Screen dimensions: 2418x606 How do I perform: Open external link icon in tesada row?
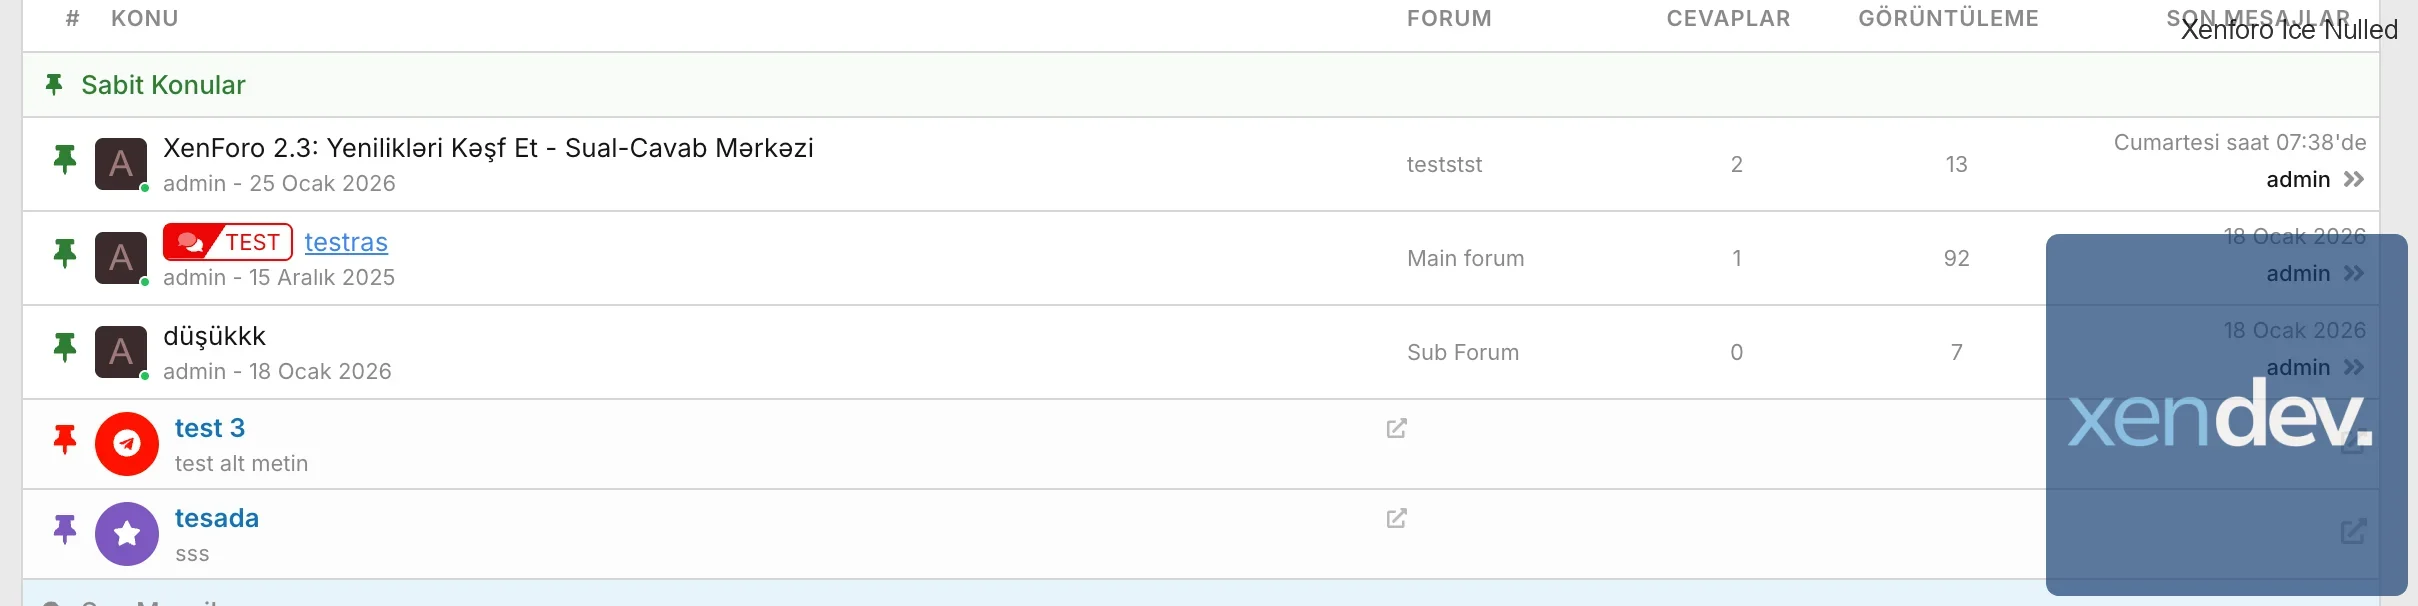tap(1397, 519)
